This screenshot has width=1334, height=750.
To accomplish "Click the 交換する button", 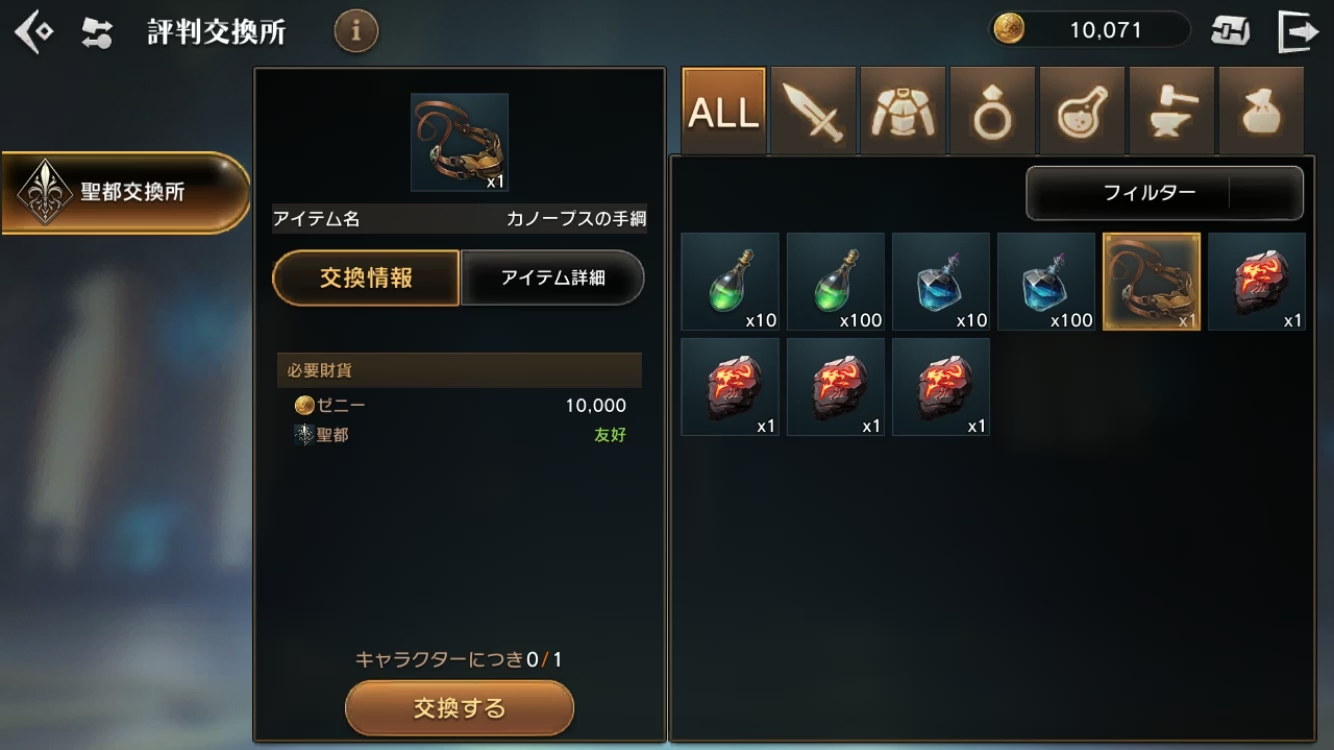I will 460,708.
